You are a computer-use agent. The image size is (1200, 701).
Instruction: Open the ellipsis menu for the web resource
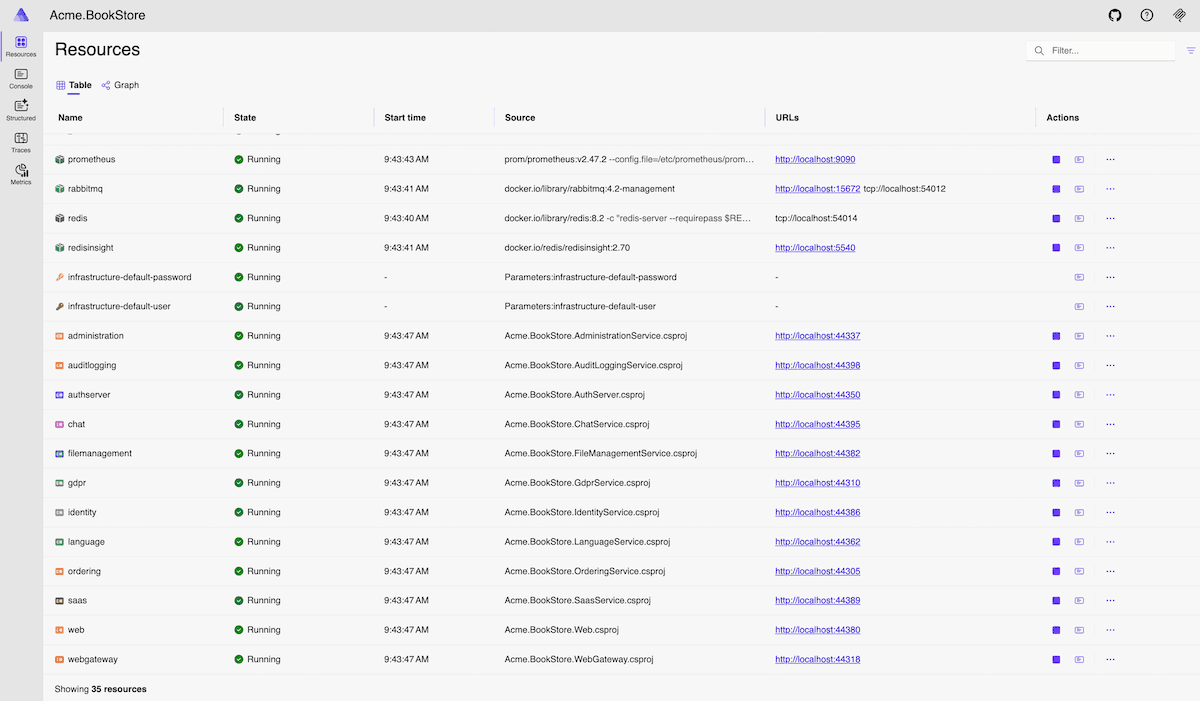(1109, 630)
